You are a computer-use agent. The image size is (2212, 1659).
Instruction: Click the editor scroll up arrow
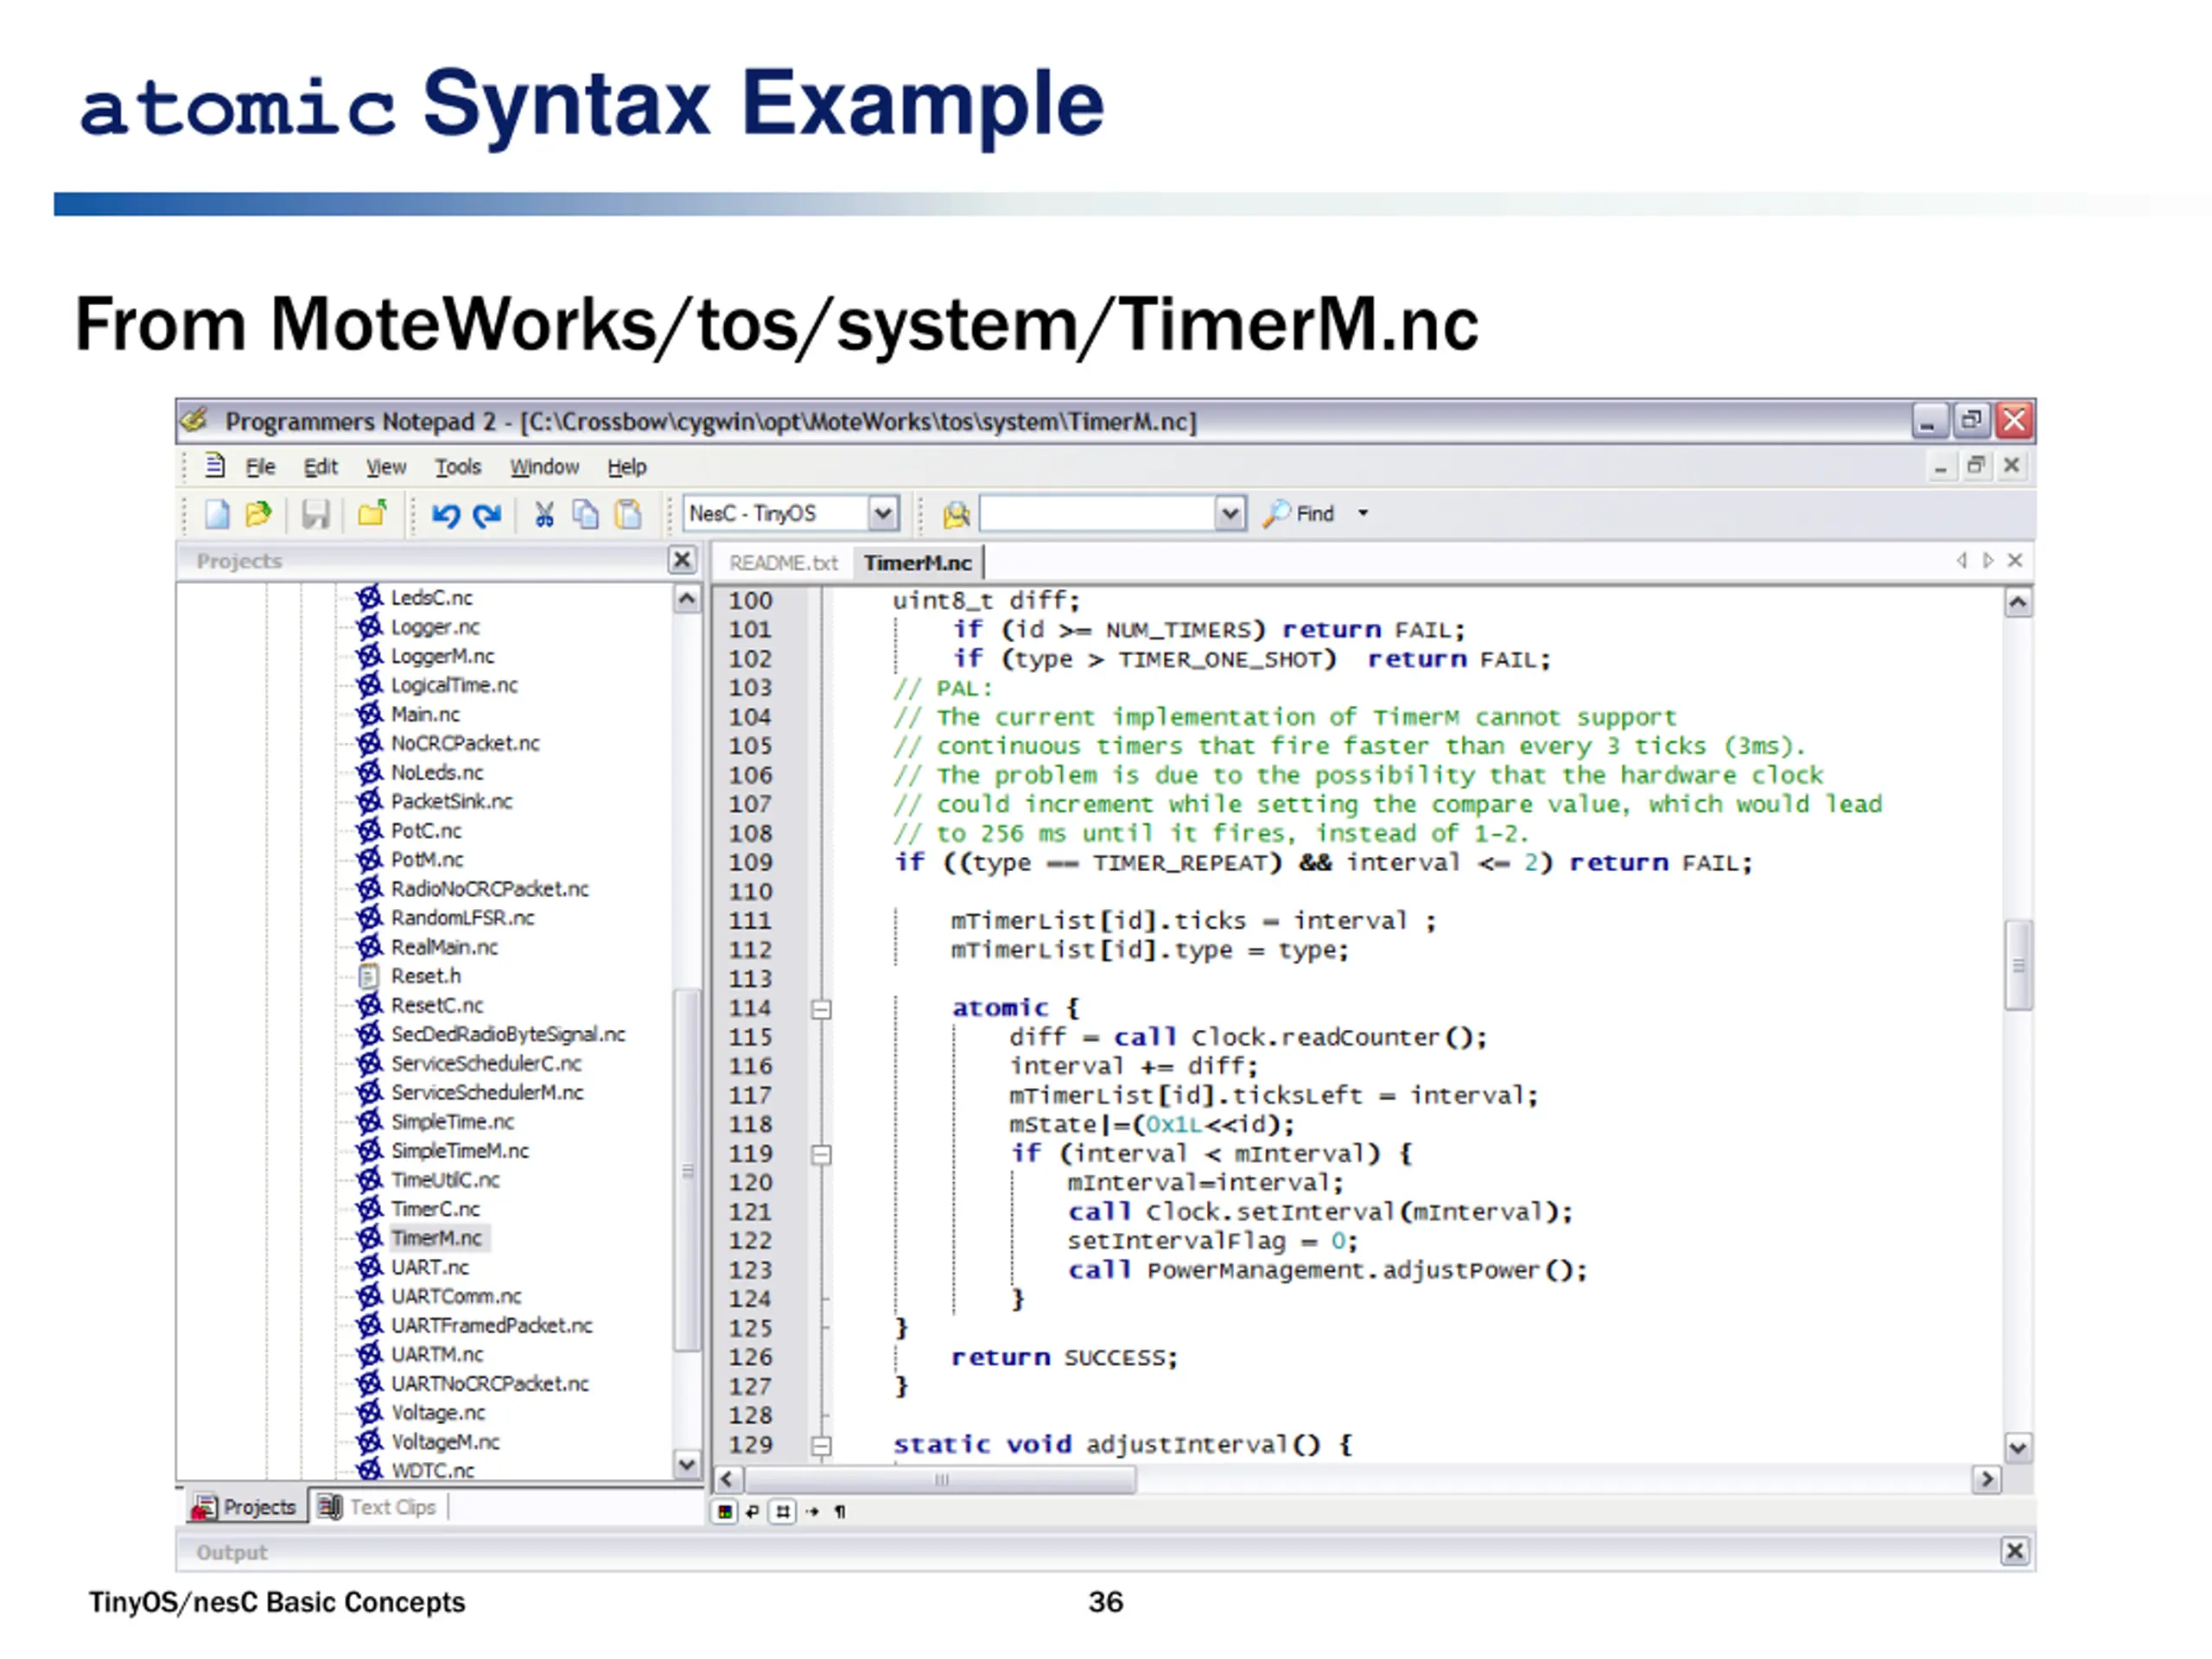2018,603
